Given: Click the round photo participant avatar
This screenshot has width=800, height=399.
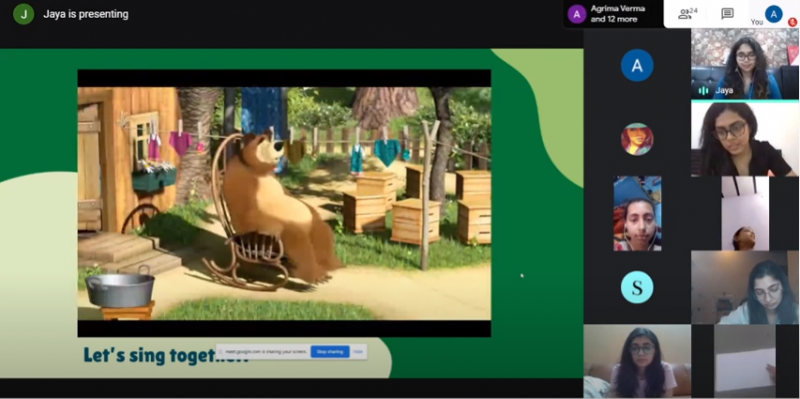Looking at the screenshot, I should 637,139.
